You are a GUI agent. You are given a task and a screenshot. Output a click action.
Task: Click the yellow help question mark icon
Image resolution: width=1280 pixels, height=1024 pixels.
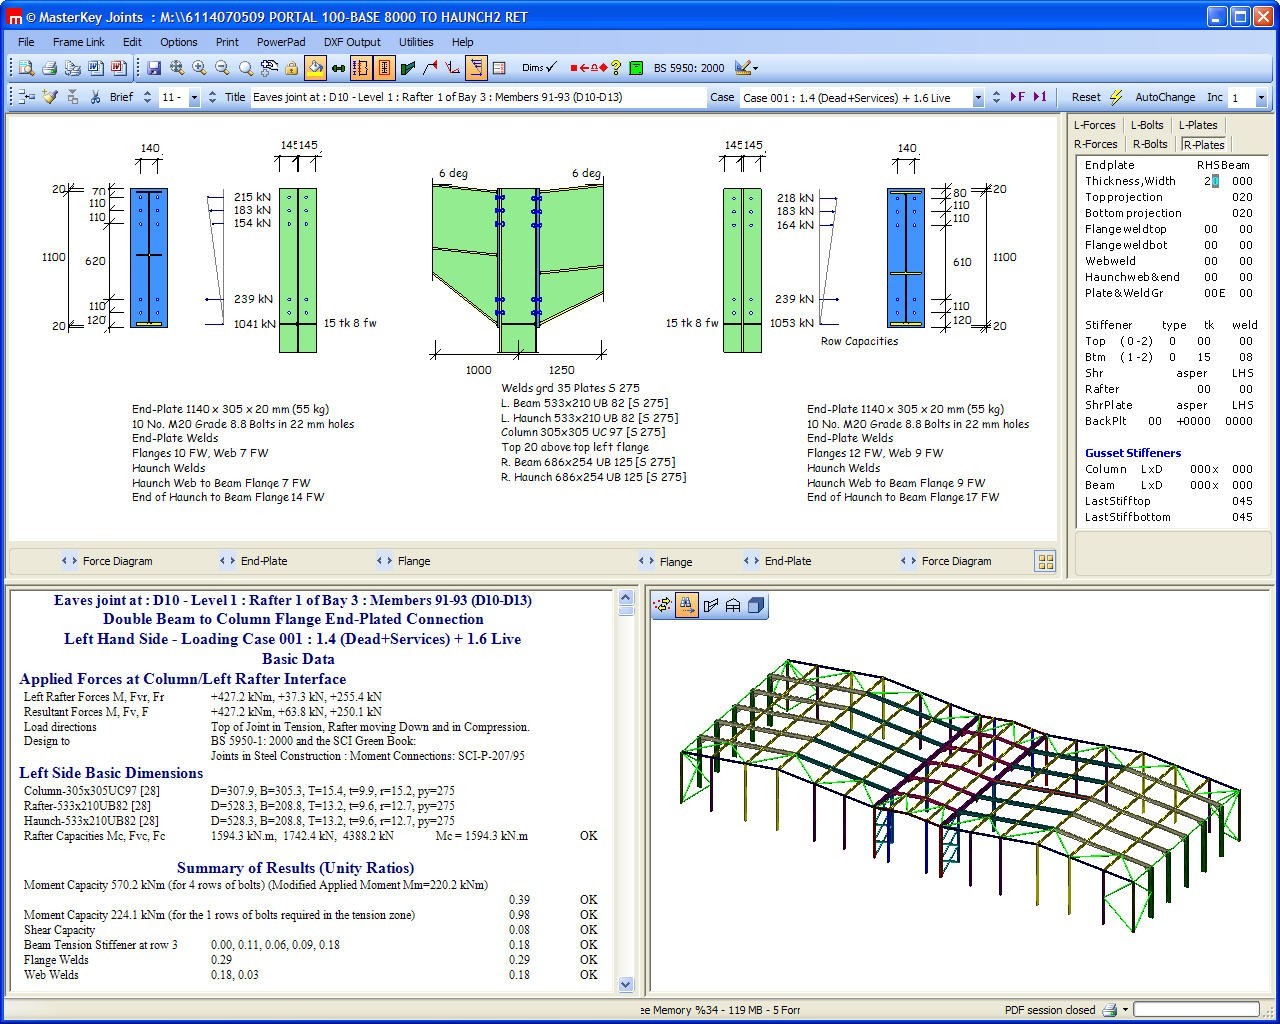(x=616, y=68)
